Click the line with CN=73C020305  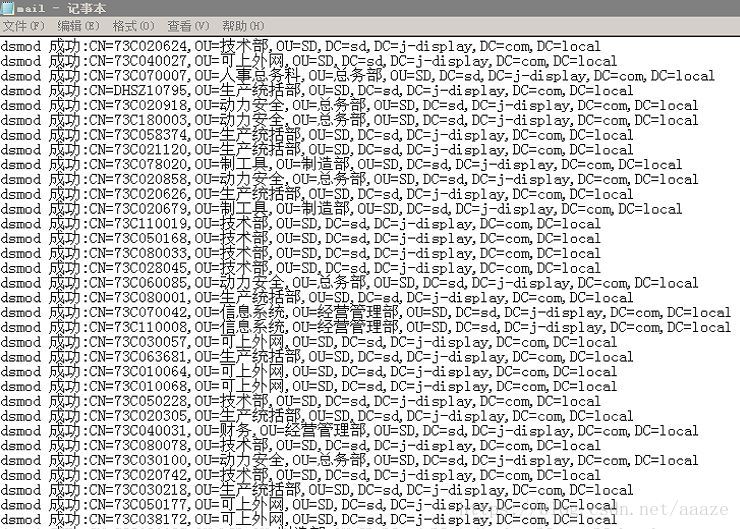point(317,416)
